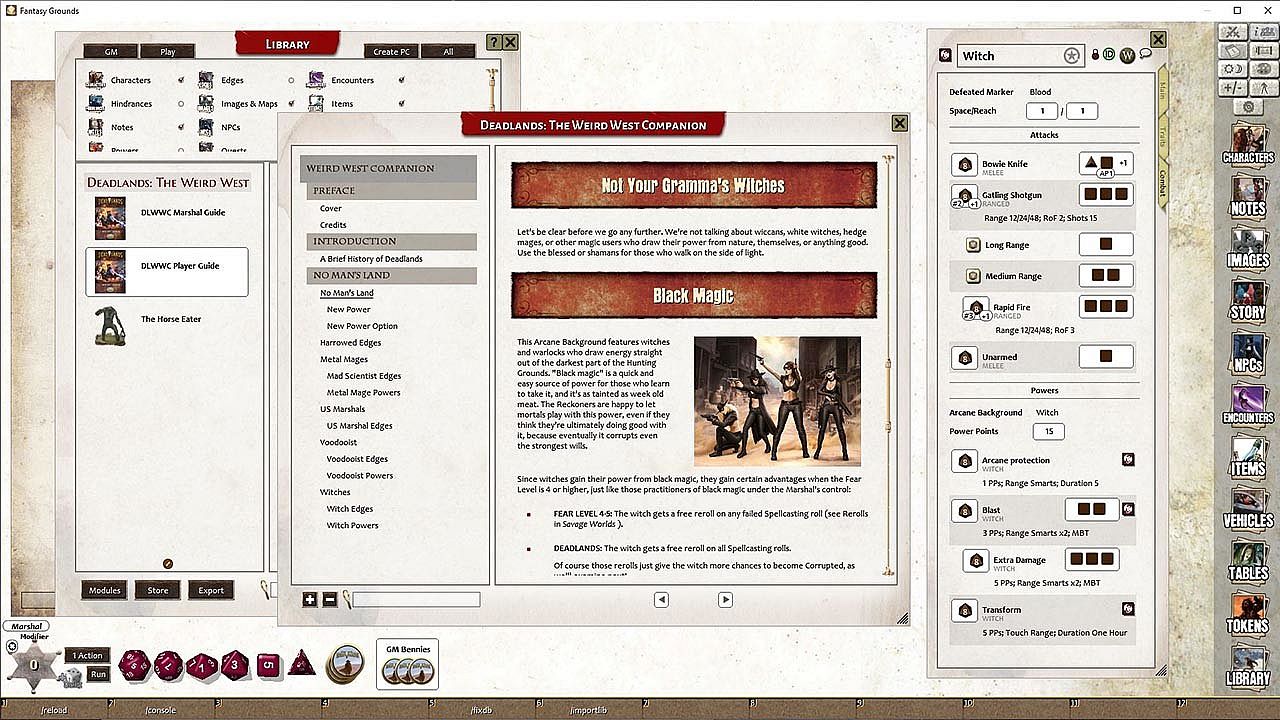Open the Store button
The image size is (1280, 720).
tap(158, 590)
